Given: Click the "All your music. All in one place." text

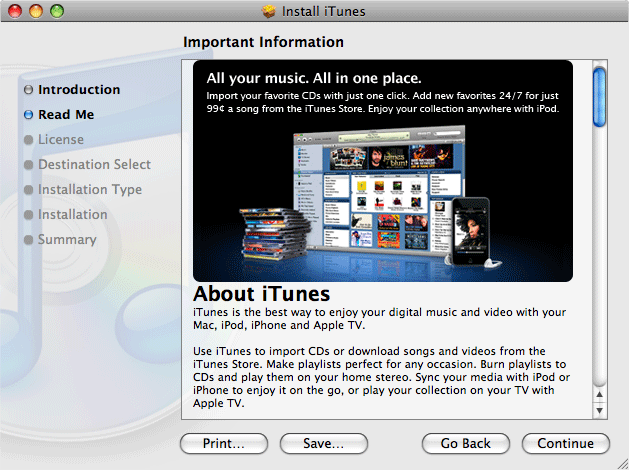Looking at the screenshot, I should point(314,78).
